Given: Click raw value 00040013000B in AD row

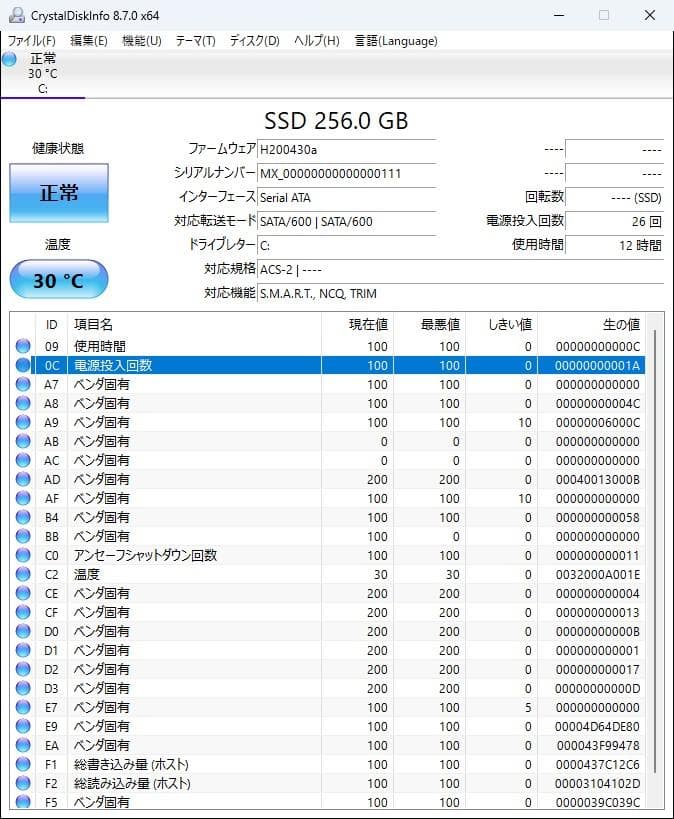Looking at the screenshot, I should 598,479.
